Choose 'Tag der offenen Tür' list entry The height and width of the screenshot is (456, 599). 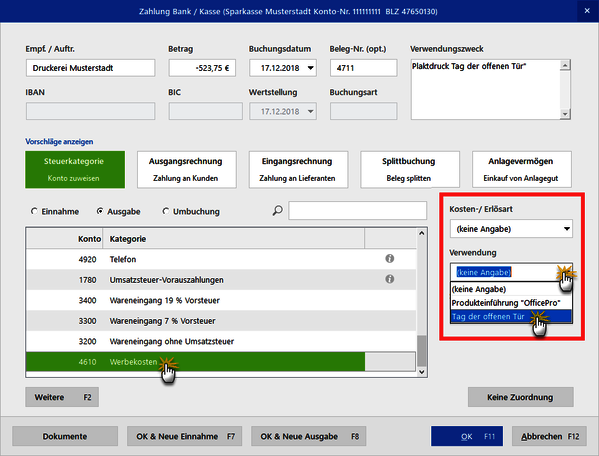(x=511, y=317)
